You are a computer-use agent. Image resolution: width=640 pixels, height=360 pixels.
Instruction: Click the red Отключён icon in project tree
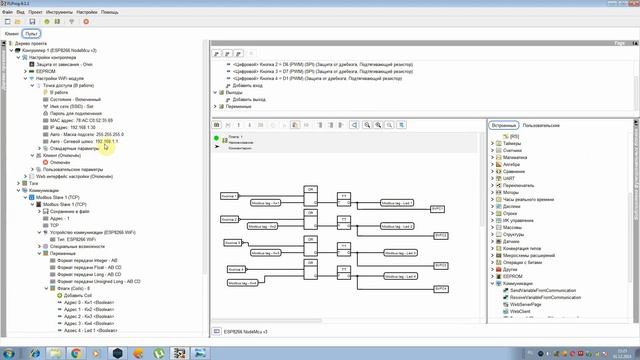46,162
